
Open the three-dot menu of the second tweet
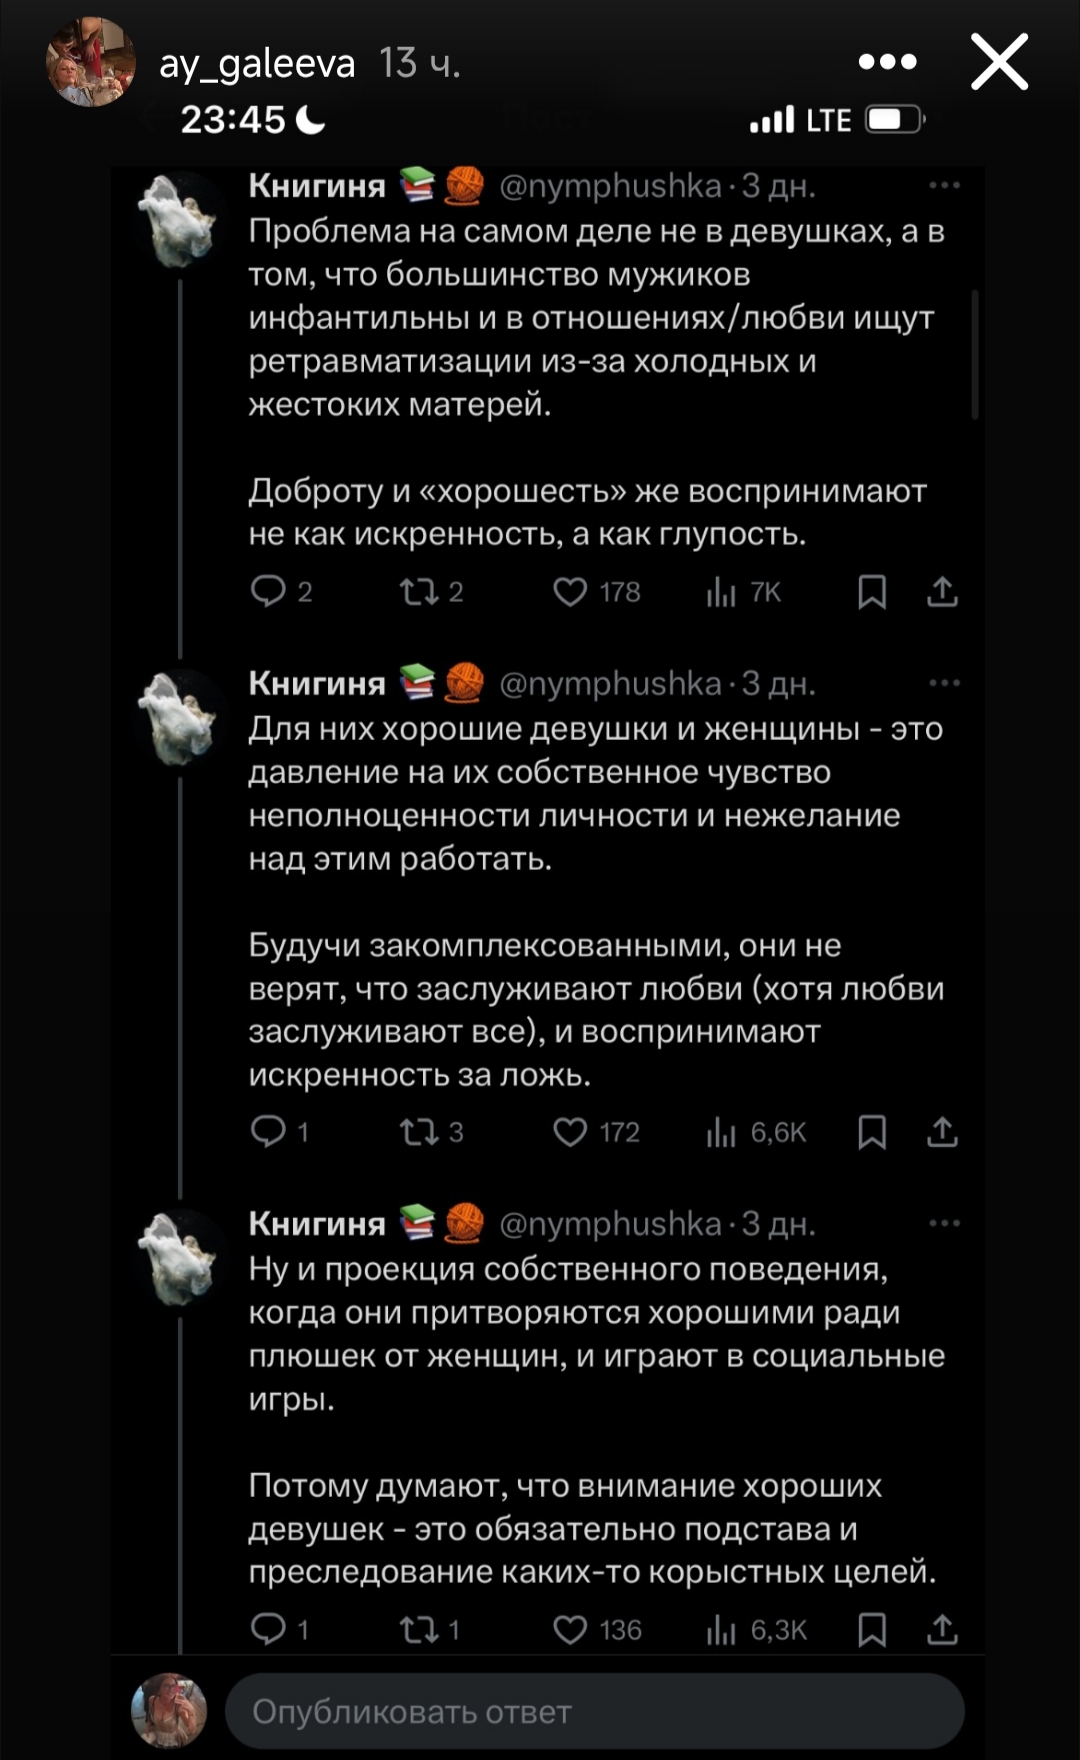[944, 683]
